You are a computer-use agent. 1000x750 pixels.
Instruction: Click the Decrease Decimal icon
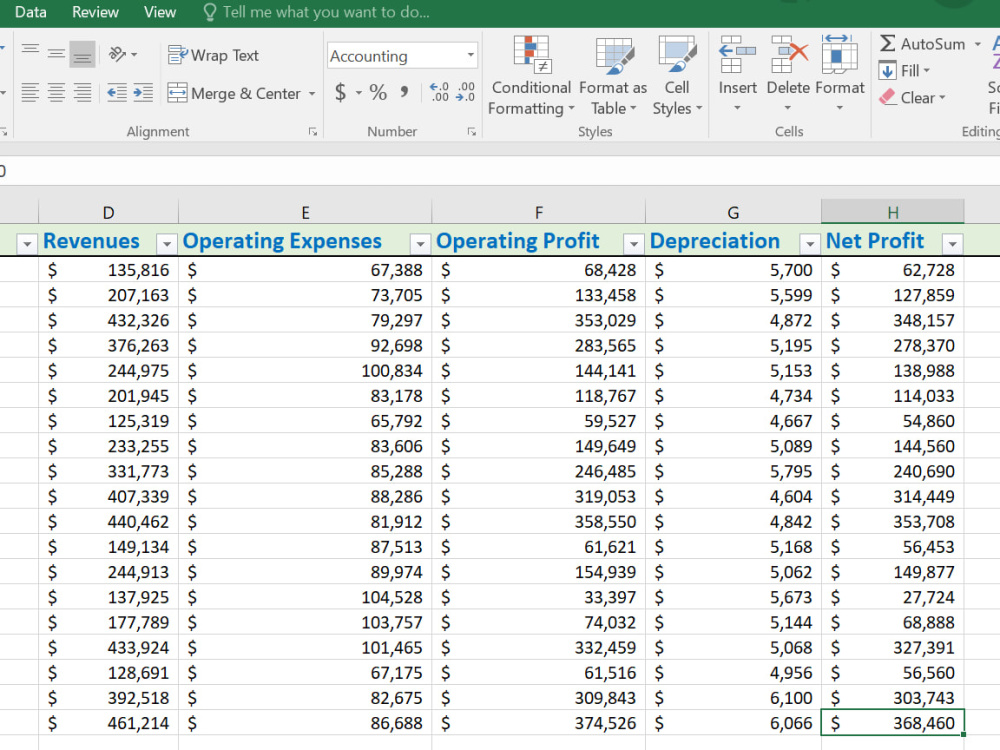click(x=466, y=93)
